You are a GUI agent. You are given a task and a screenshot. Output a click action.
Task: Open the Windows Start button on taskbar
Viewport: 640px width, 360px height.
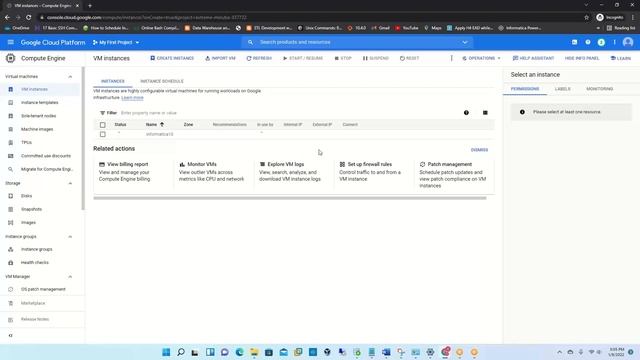point(166,352)
